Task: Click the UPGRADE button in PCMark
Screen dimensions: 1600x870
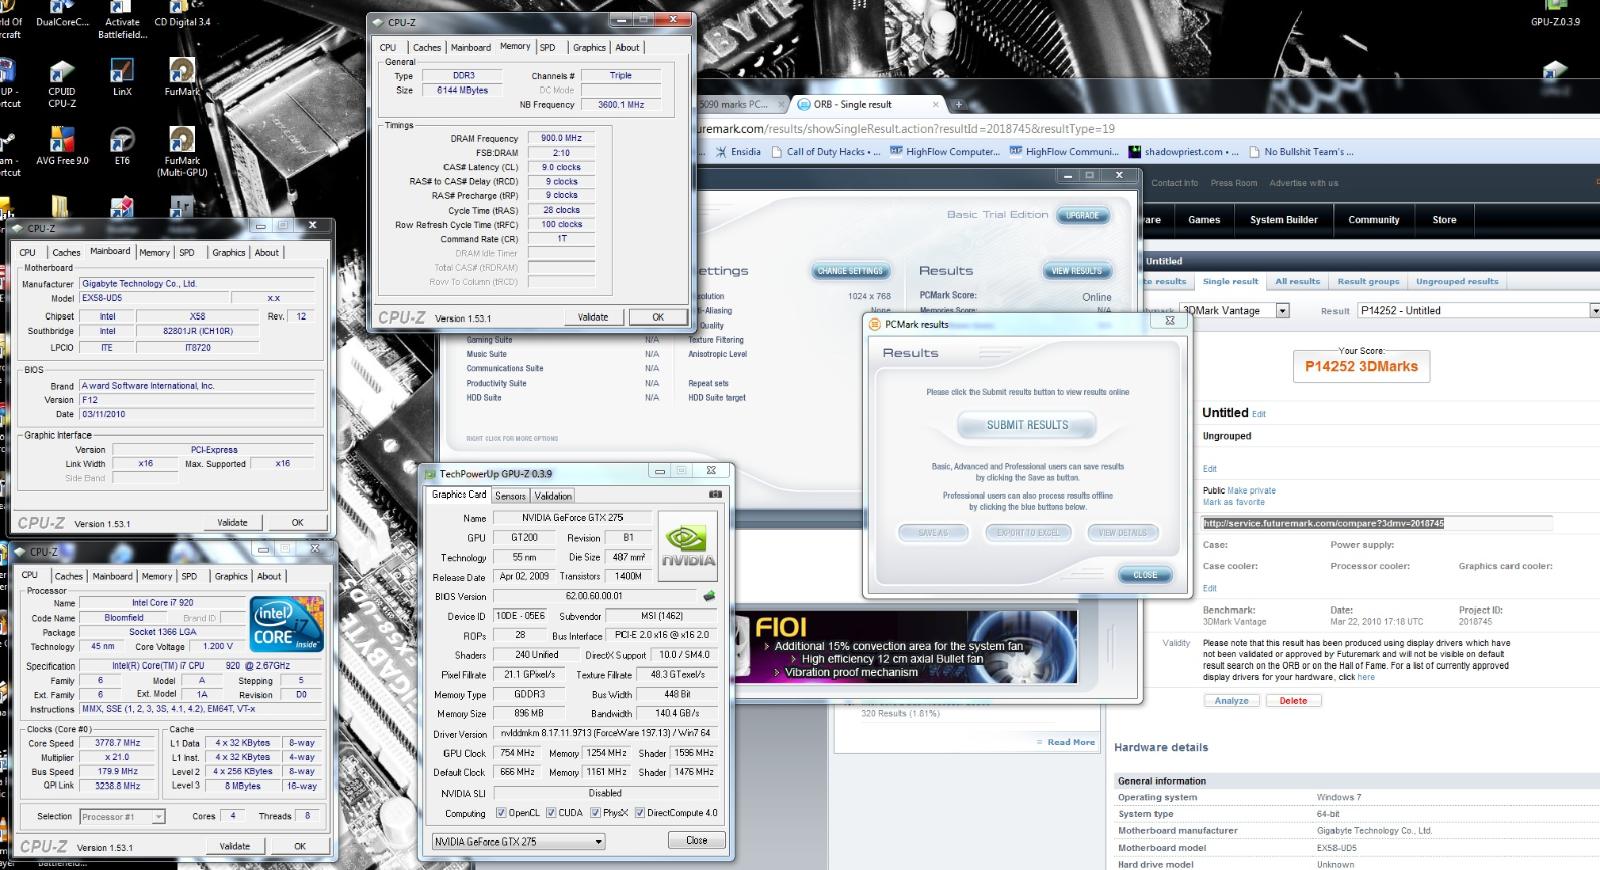Action: tap(1082, 215)
